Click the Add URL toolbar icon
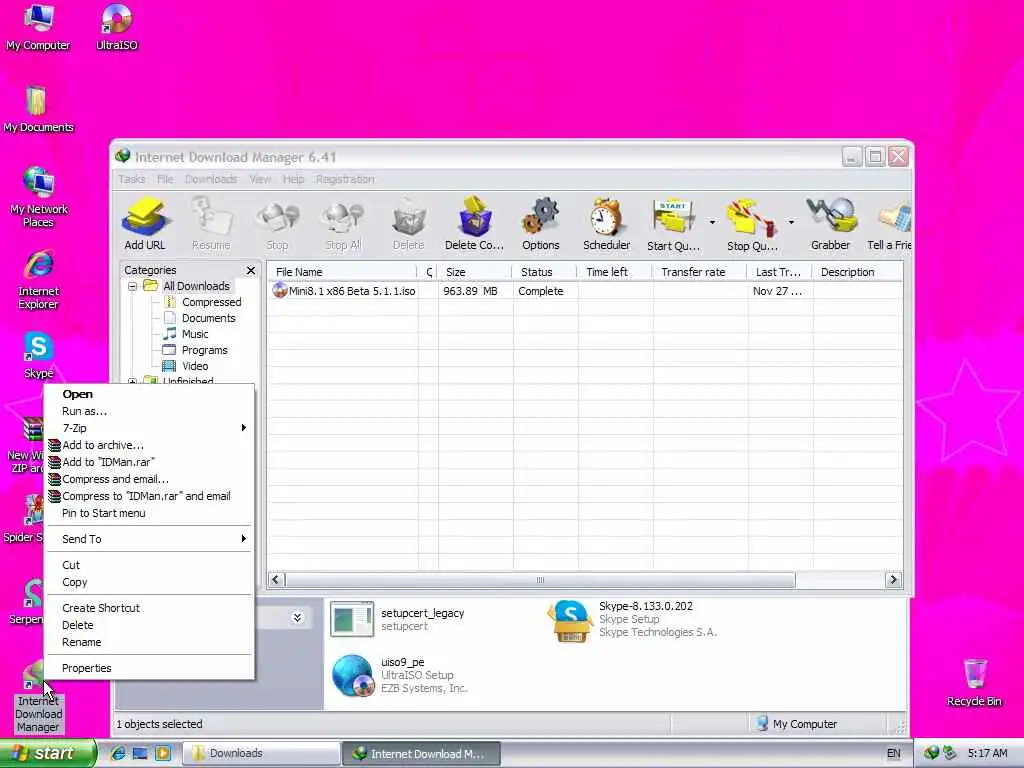The width and height of the screenshot is (1024, 768). click(144, 224)
